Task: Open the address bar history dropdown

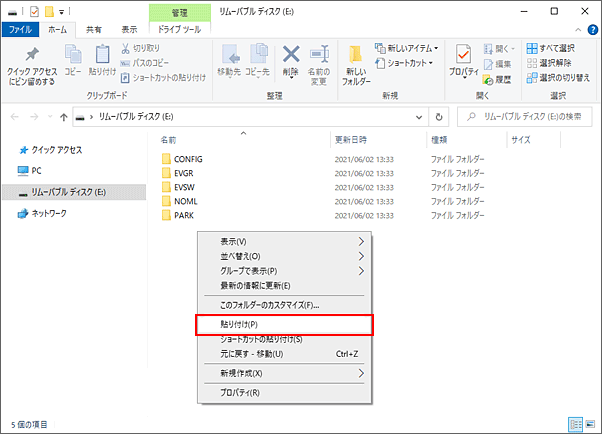Action: (420, 117)
